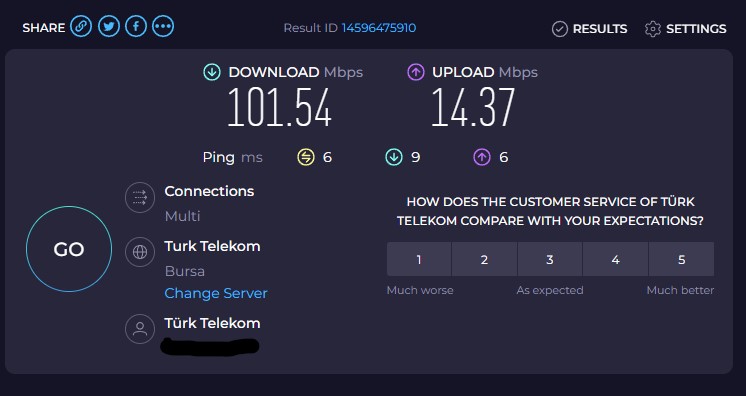Click the idle ping latency icon
Viewport: 746px width, 396px height.
pos(306,157)
